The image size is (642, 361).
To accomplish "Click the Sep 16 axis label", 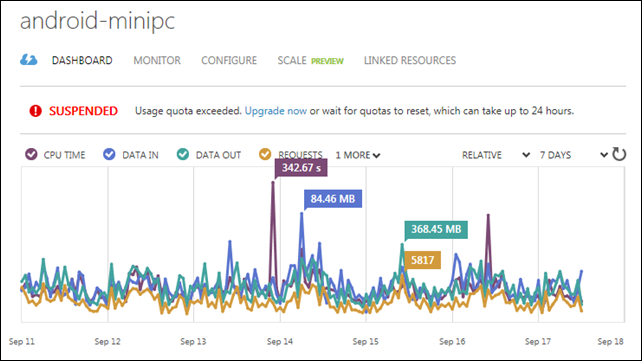I will 452,341.
